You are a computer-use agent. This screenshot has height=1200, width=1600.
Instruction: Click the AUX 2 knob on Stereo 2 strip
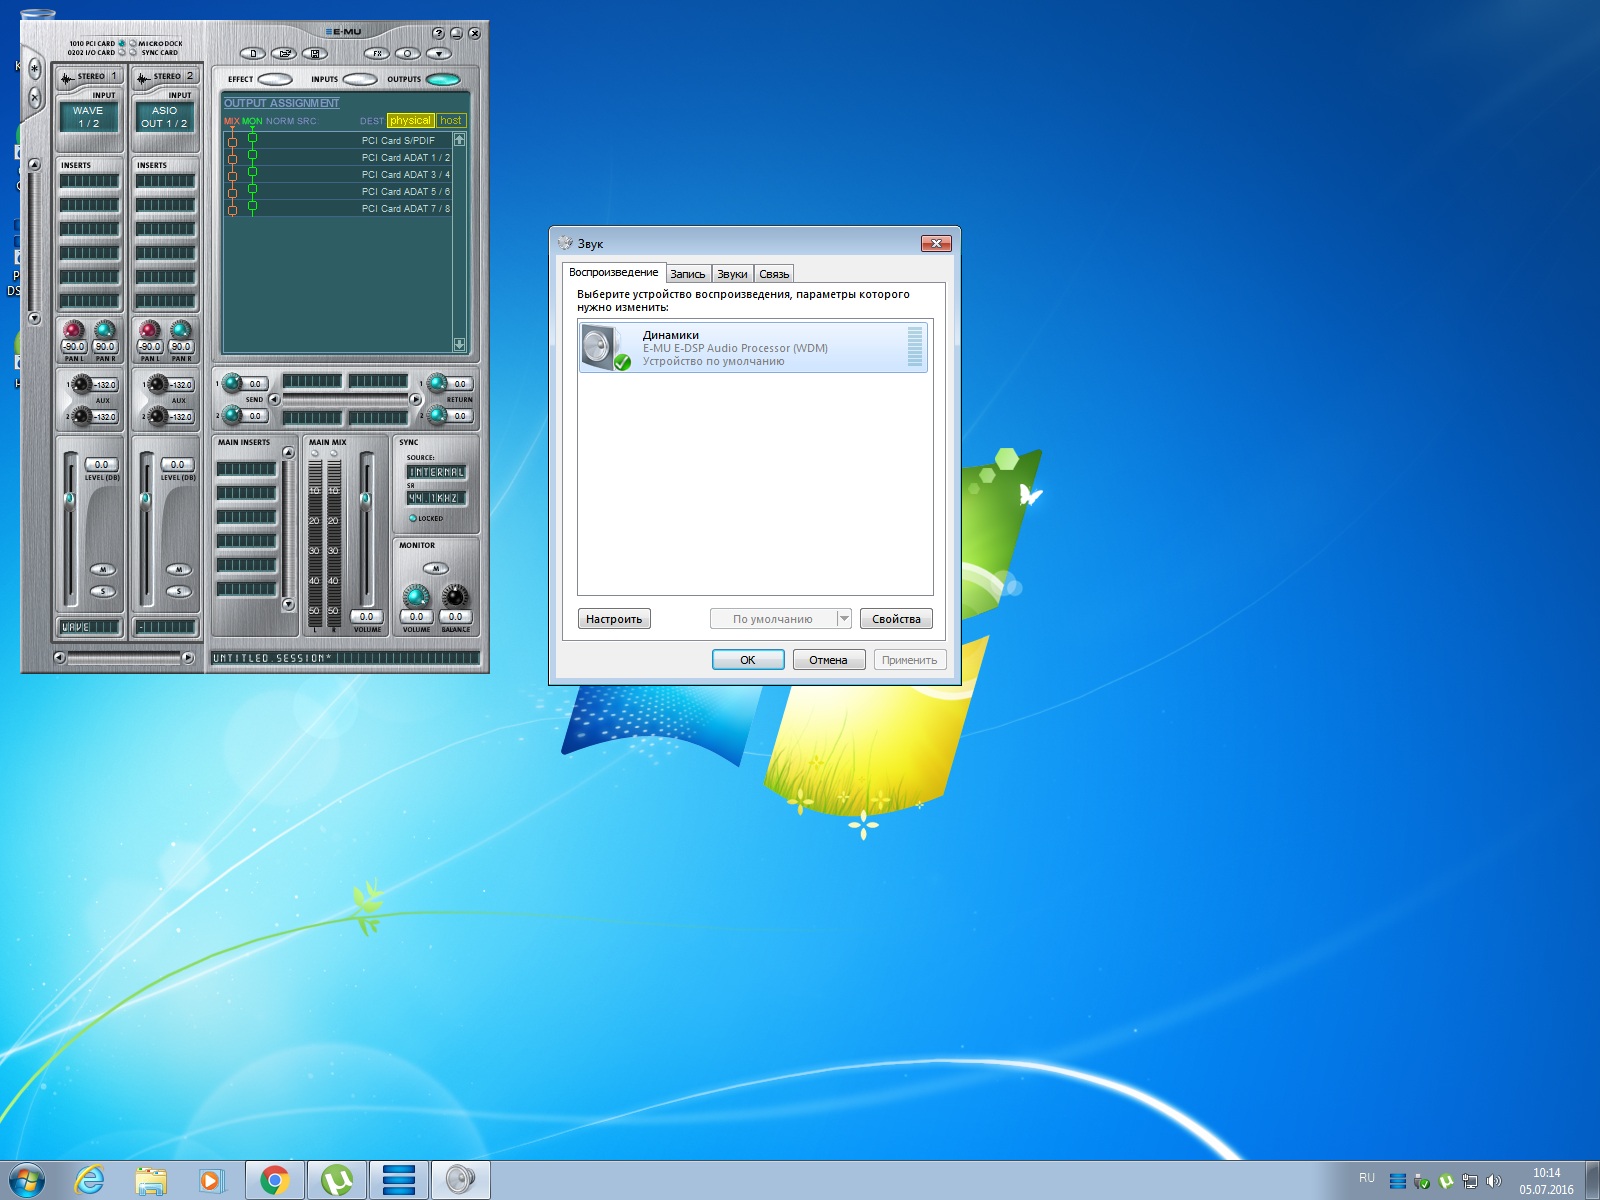[x=157, y=416]
